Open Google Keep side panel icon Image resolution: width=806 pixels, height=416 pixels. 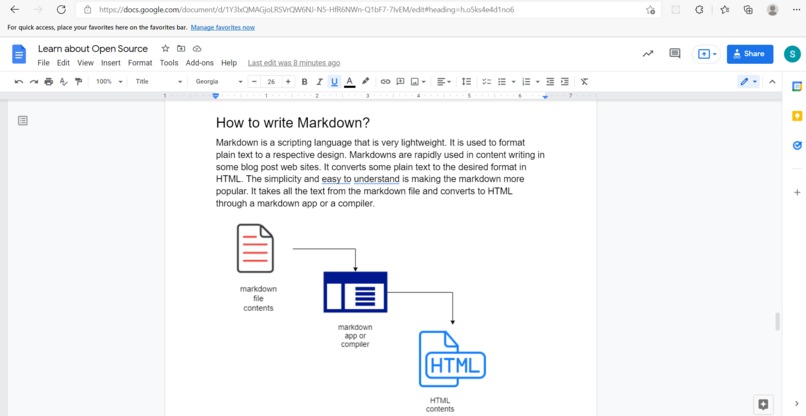coord(797,116)
